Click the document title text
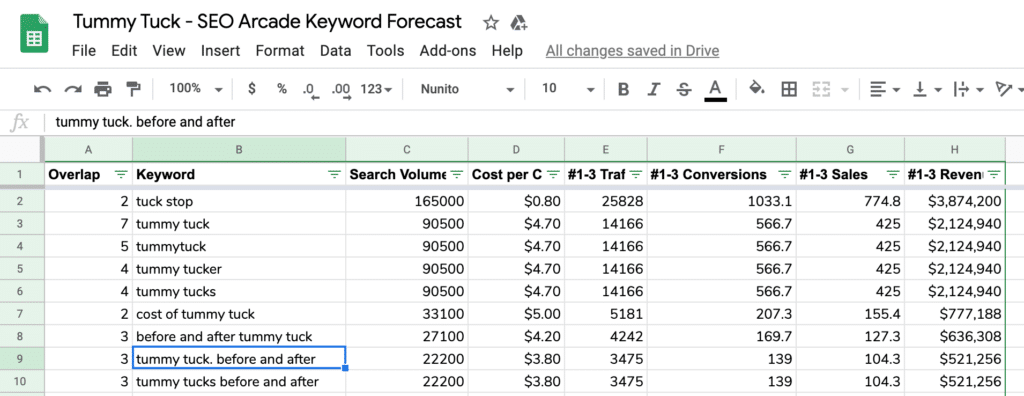This screenshot has width=1024, height=396. pos(267,22)
